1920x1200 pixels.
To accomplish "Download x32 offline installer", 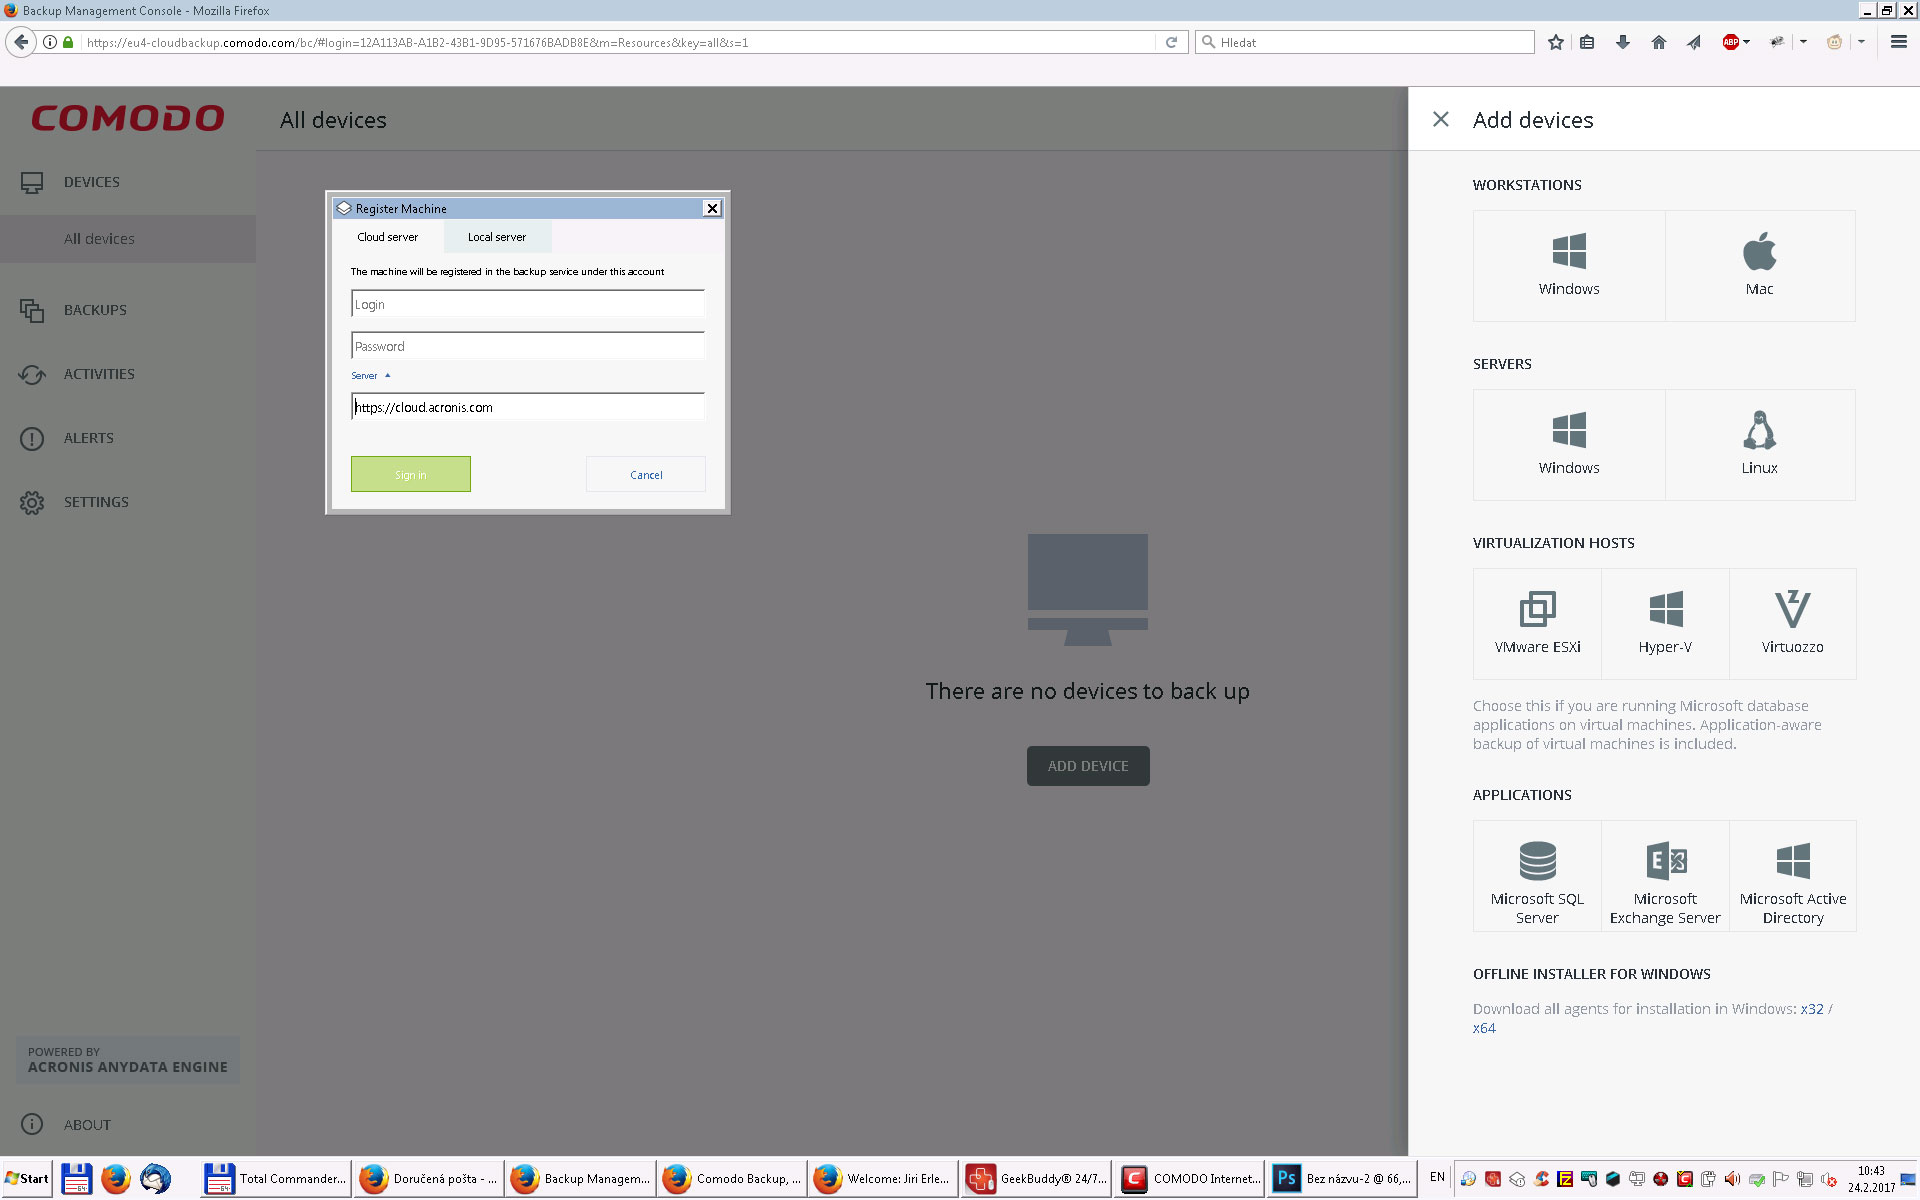I will (x=1812, y=1009).
